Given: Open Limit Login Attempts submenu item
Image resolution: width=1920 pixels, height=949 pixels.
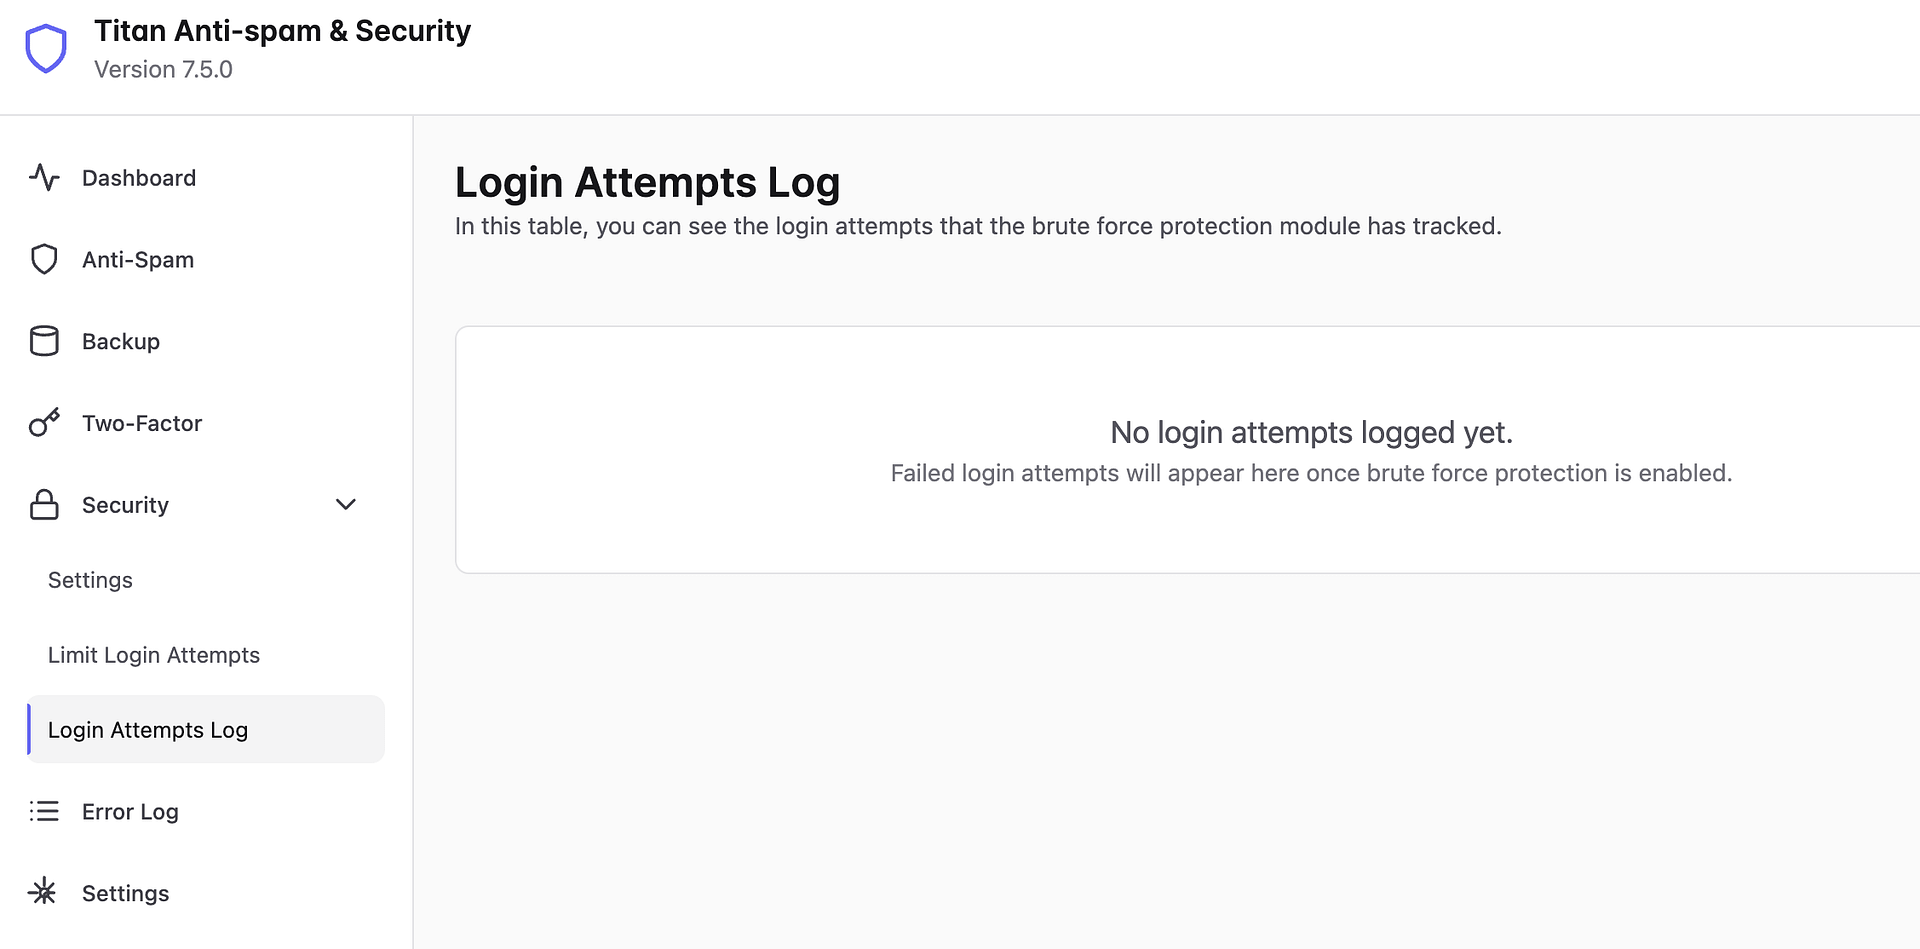Looking at the screenshot, I should [154, 656].
